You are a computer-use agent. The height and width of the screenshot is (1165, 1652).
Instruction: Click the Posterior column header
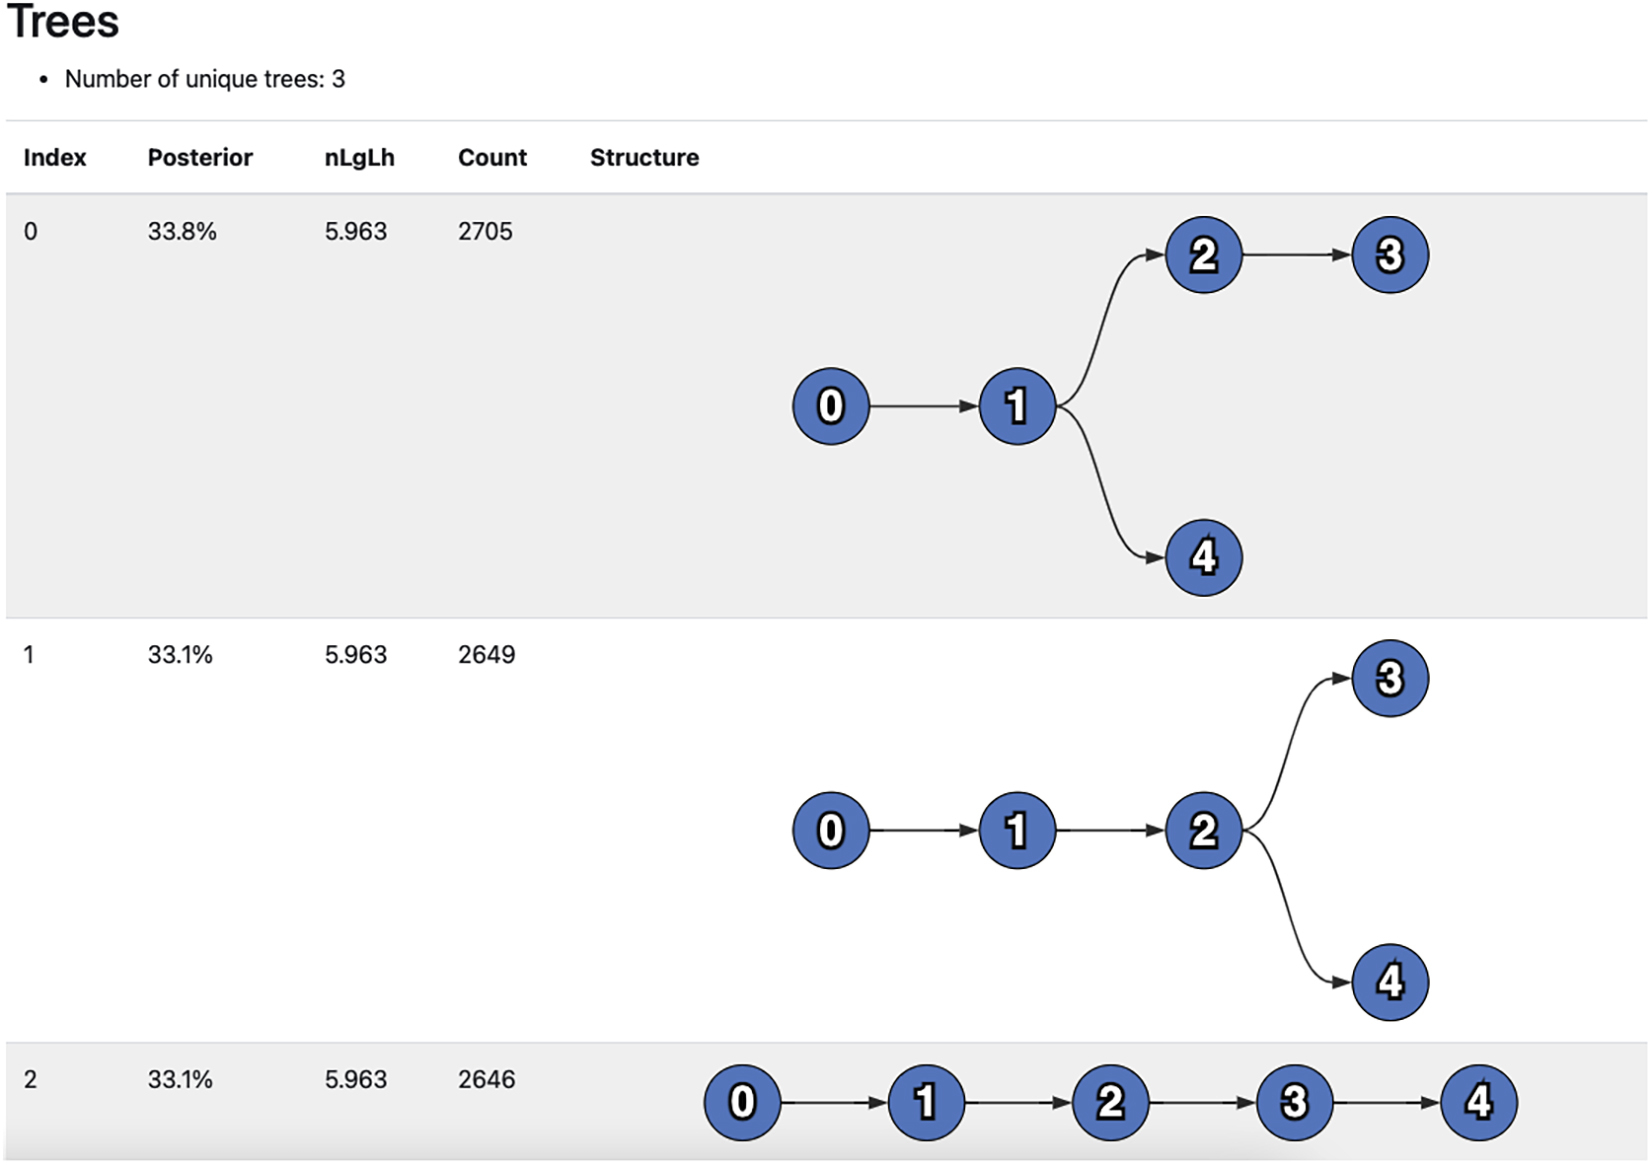200,157
